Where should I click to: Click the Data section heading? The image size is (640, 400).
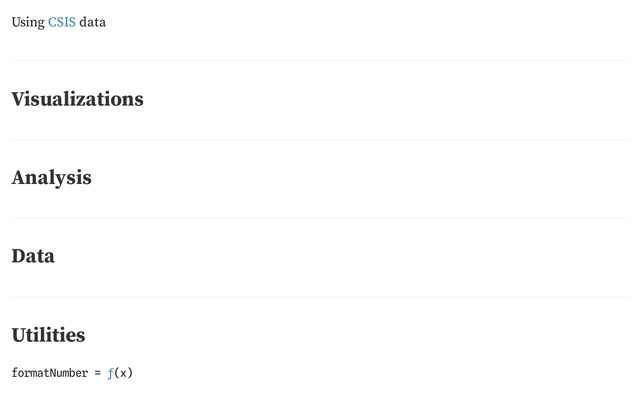[x=33, y=256]
